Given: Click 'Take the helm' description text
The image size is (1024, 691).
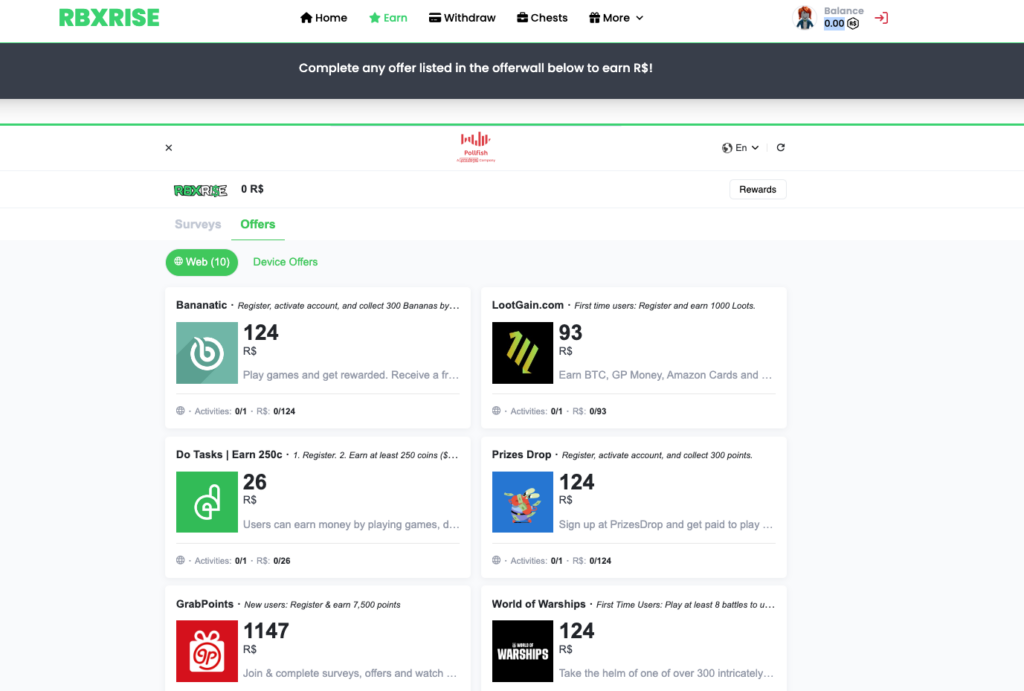Looking at the screenshot, I should click(x=666, y=673).
